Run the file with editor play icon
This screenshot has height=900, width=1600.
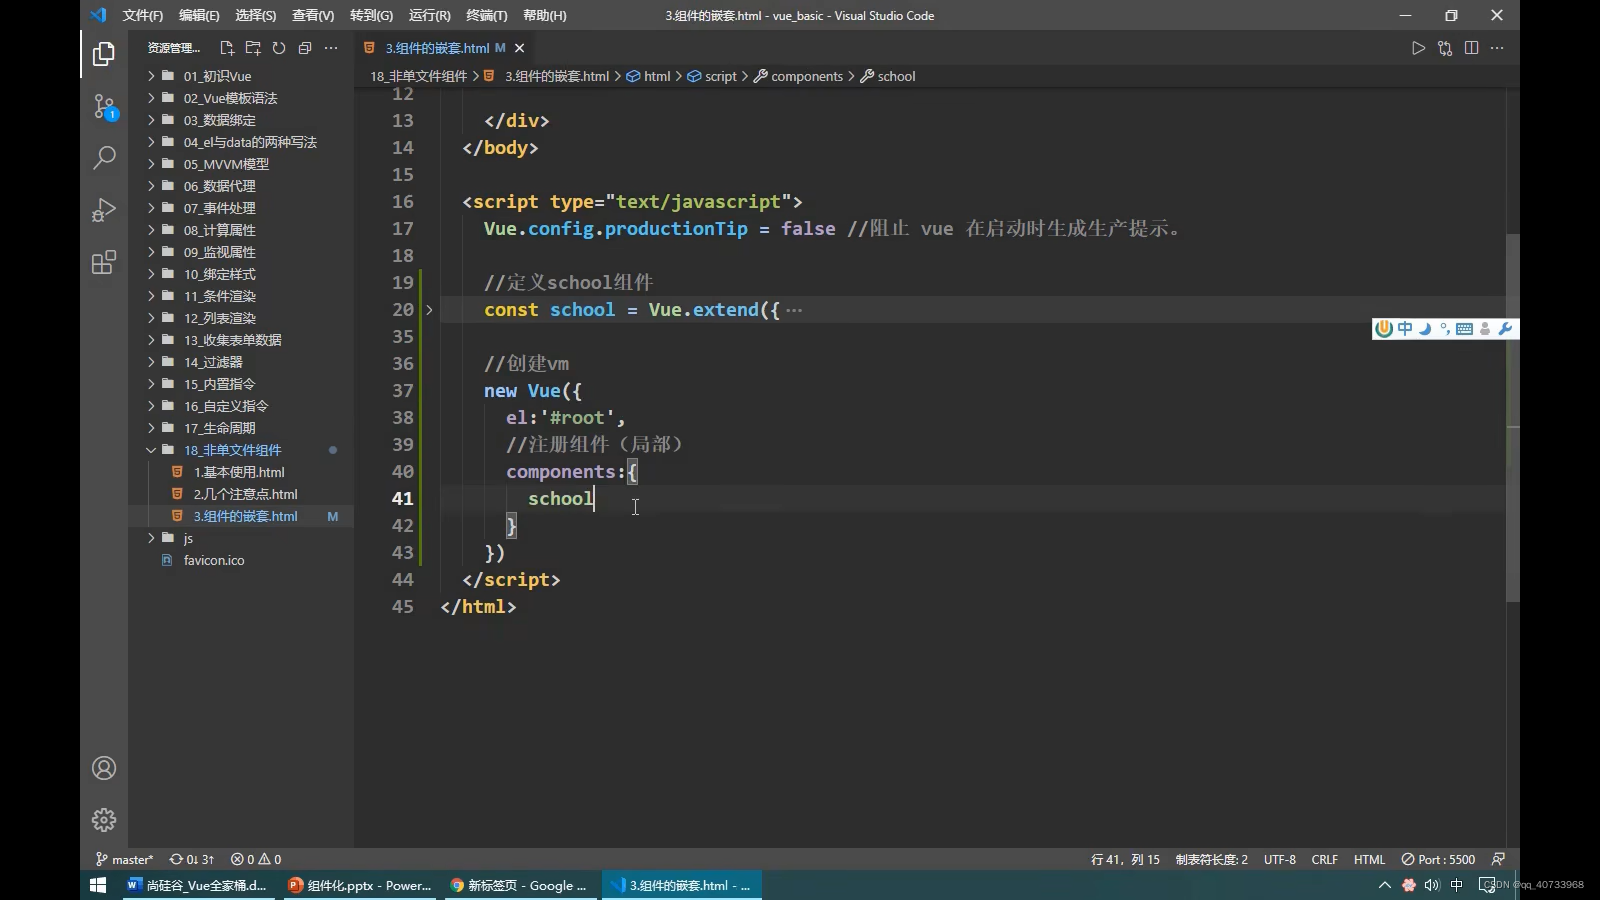coord(1418,48)
